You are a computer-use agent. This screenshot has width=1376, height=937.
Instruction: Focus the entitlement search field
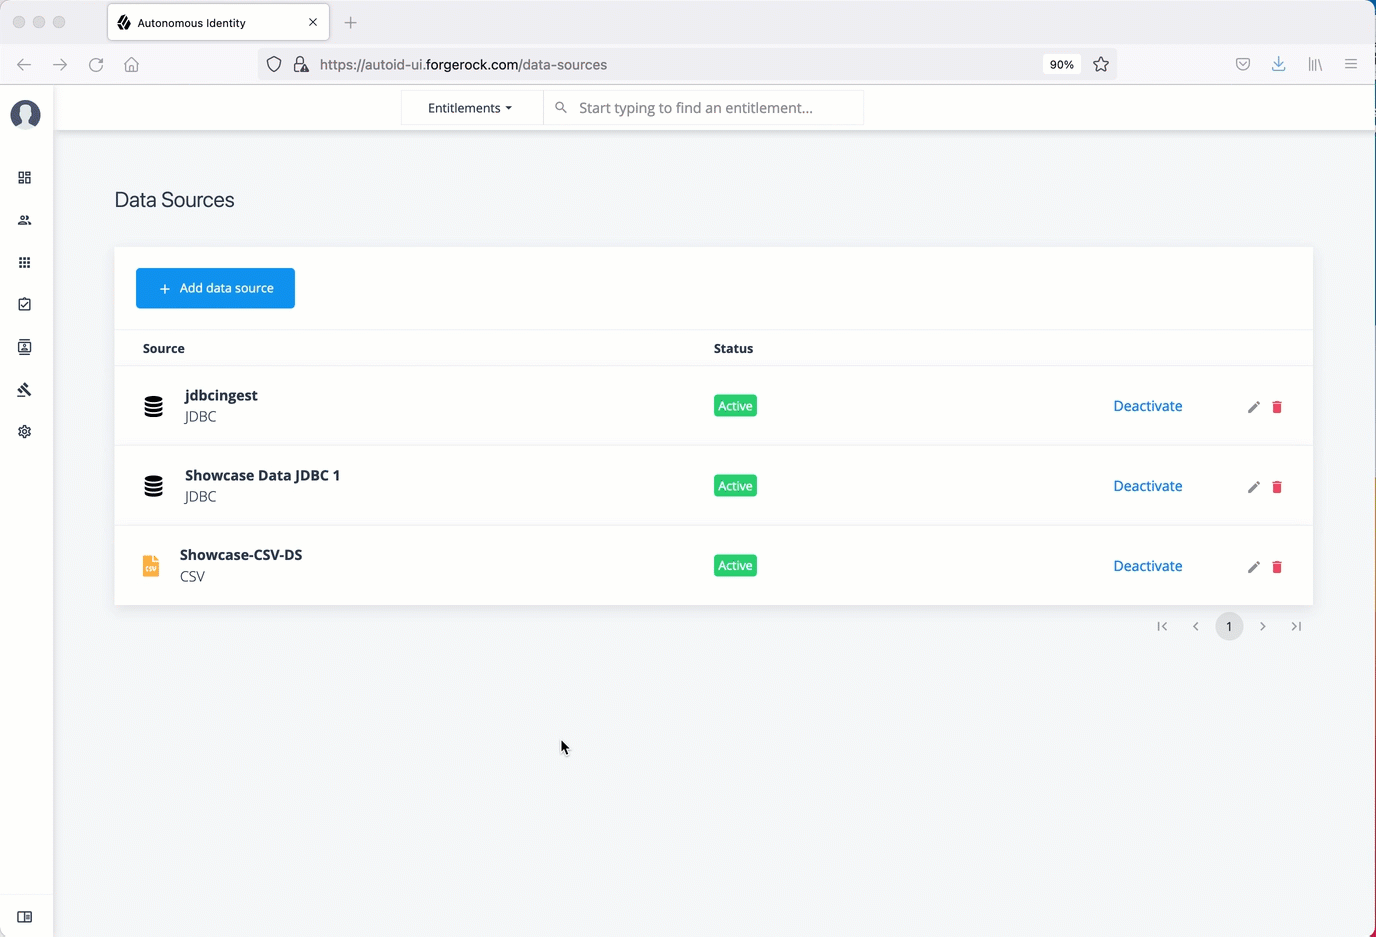[710, 108]
